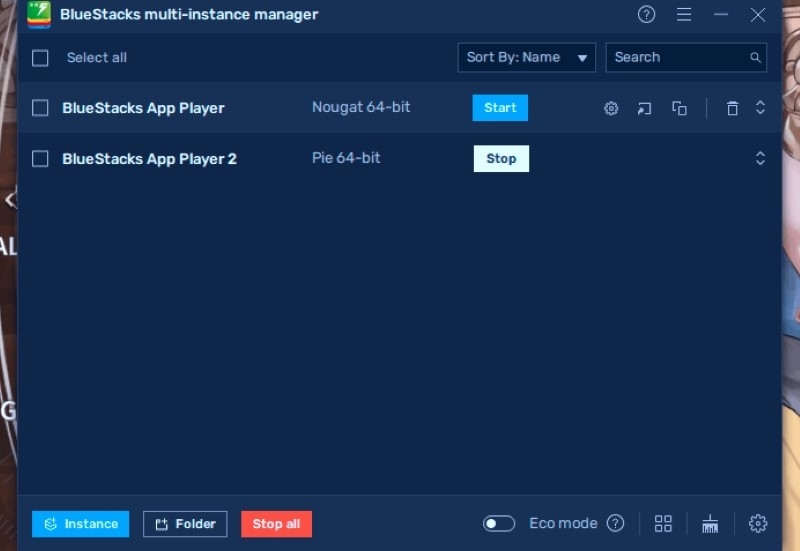
Task: Click the 'Nougat 64-bit' label
Action: coord(361,107)
